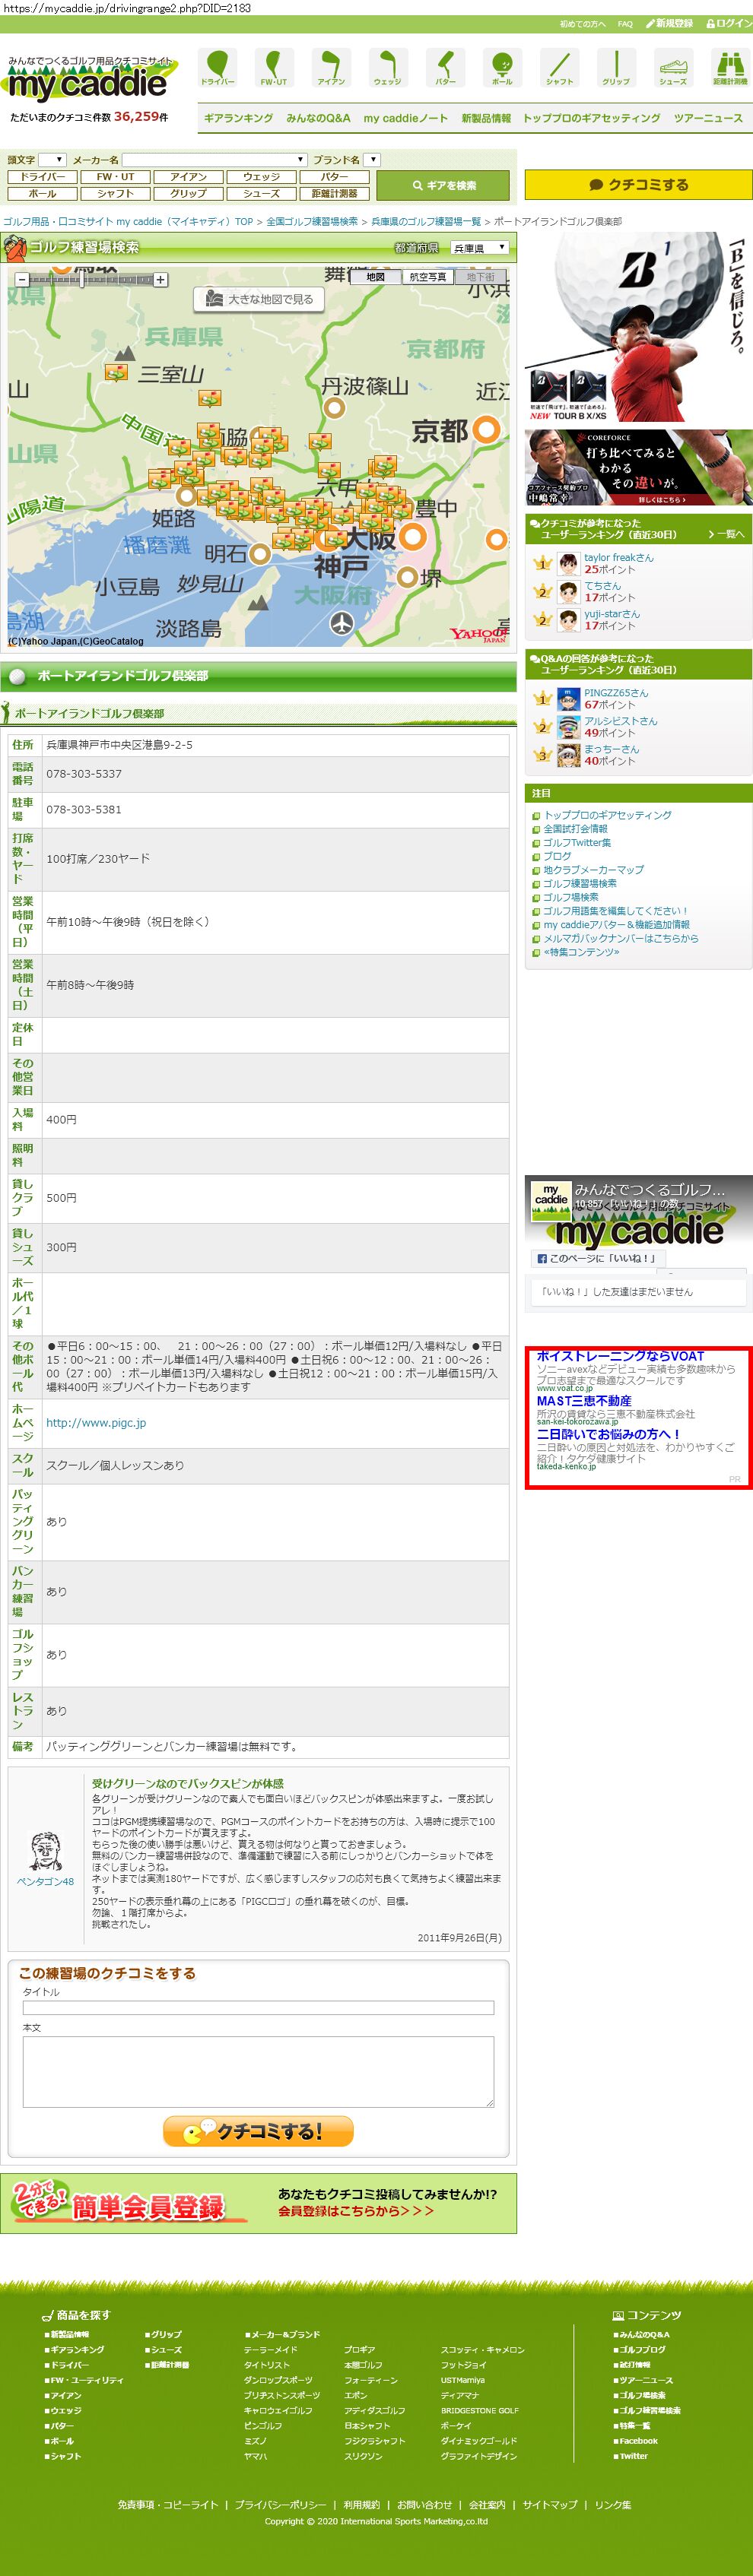
Task: Open the Driver (ドライバー) category icon
Action: click(x=218, y=67)
